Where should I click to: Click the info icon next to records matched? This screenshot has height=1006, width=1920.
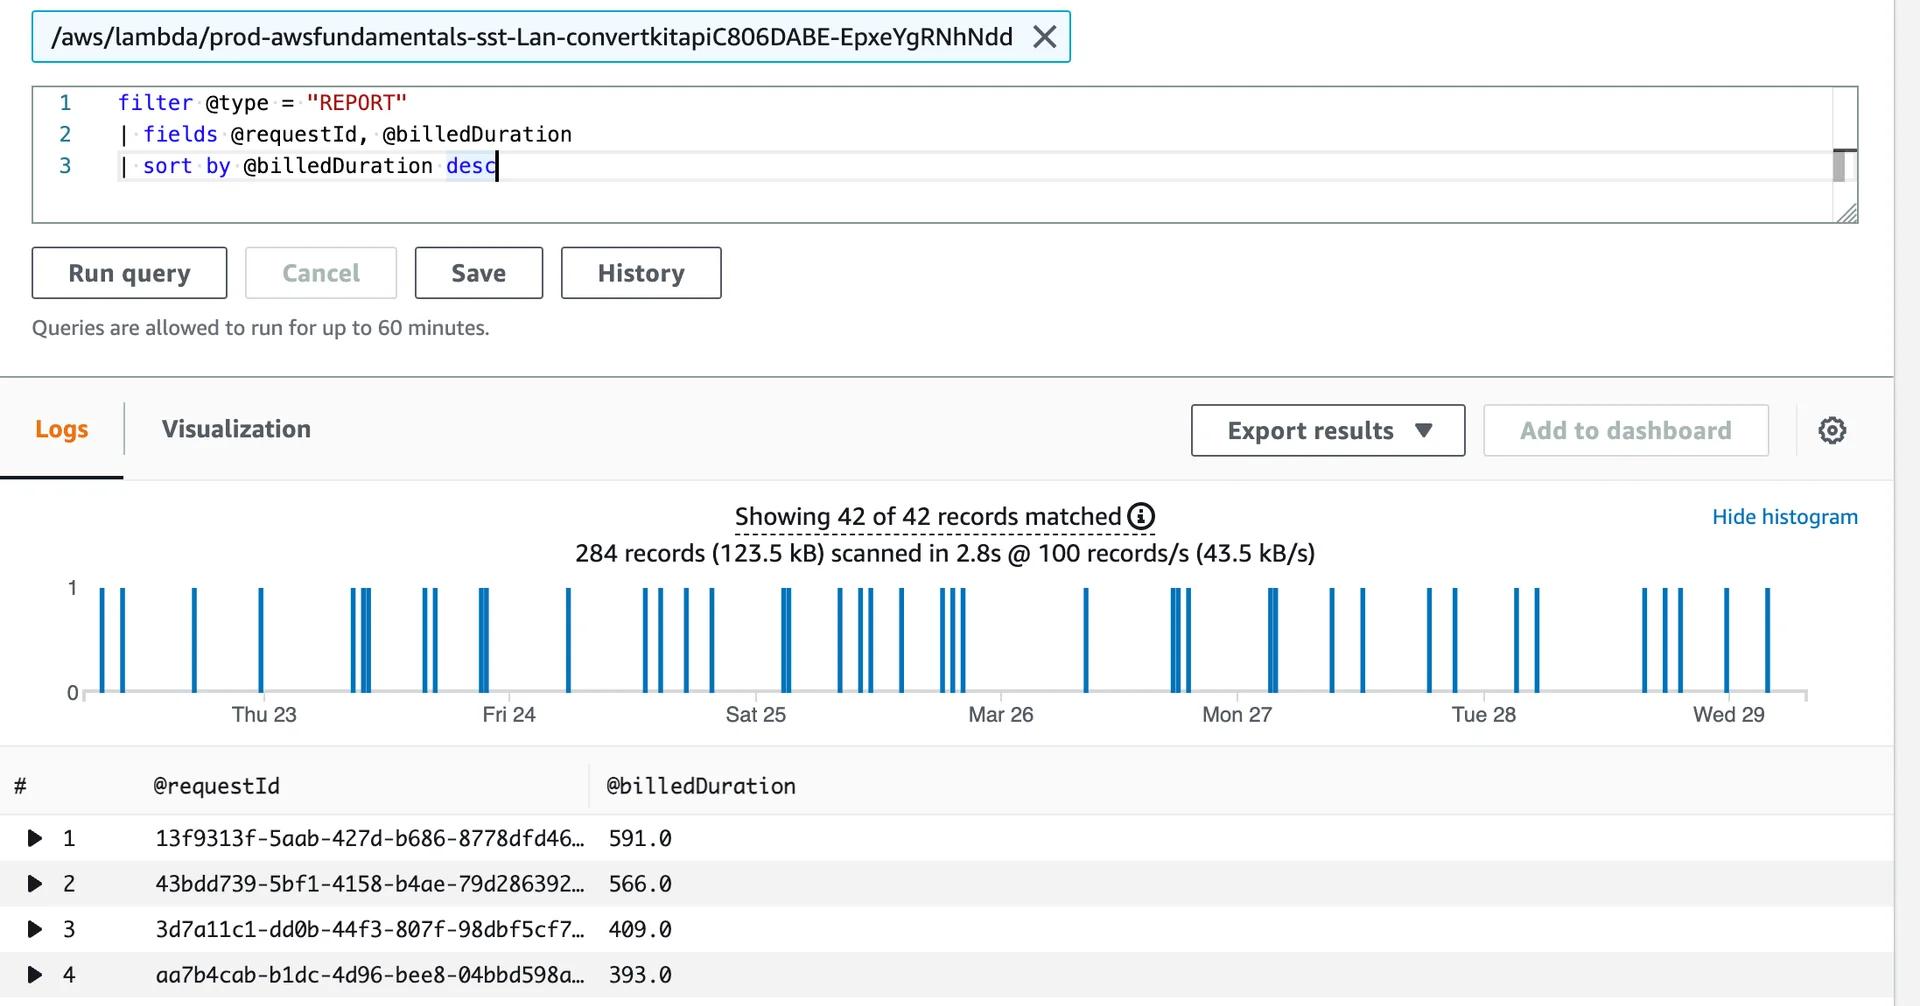pyautogui.click(x=1141, y=517)
